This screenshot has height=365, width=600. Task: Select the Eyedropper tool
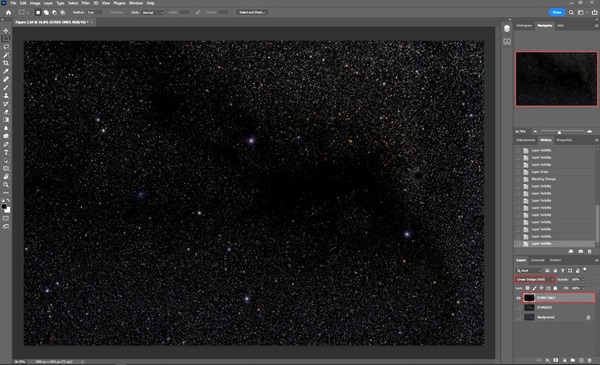[6, 71]
